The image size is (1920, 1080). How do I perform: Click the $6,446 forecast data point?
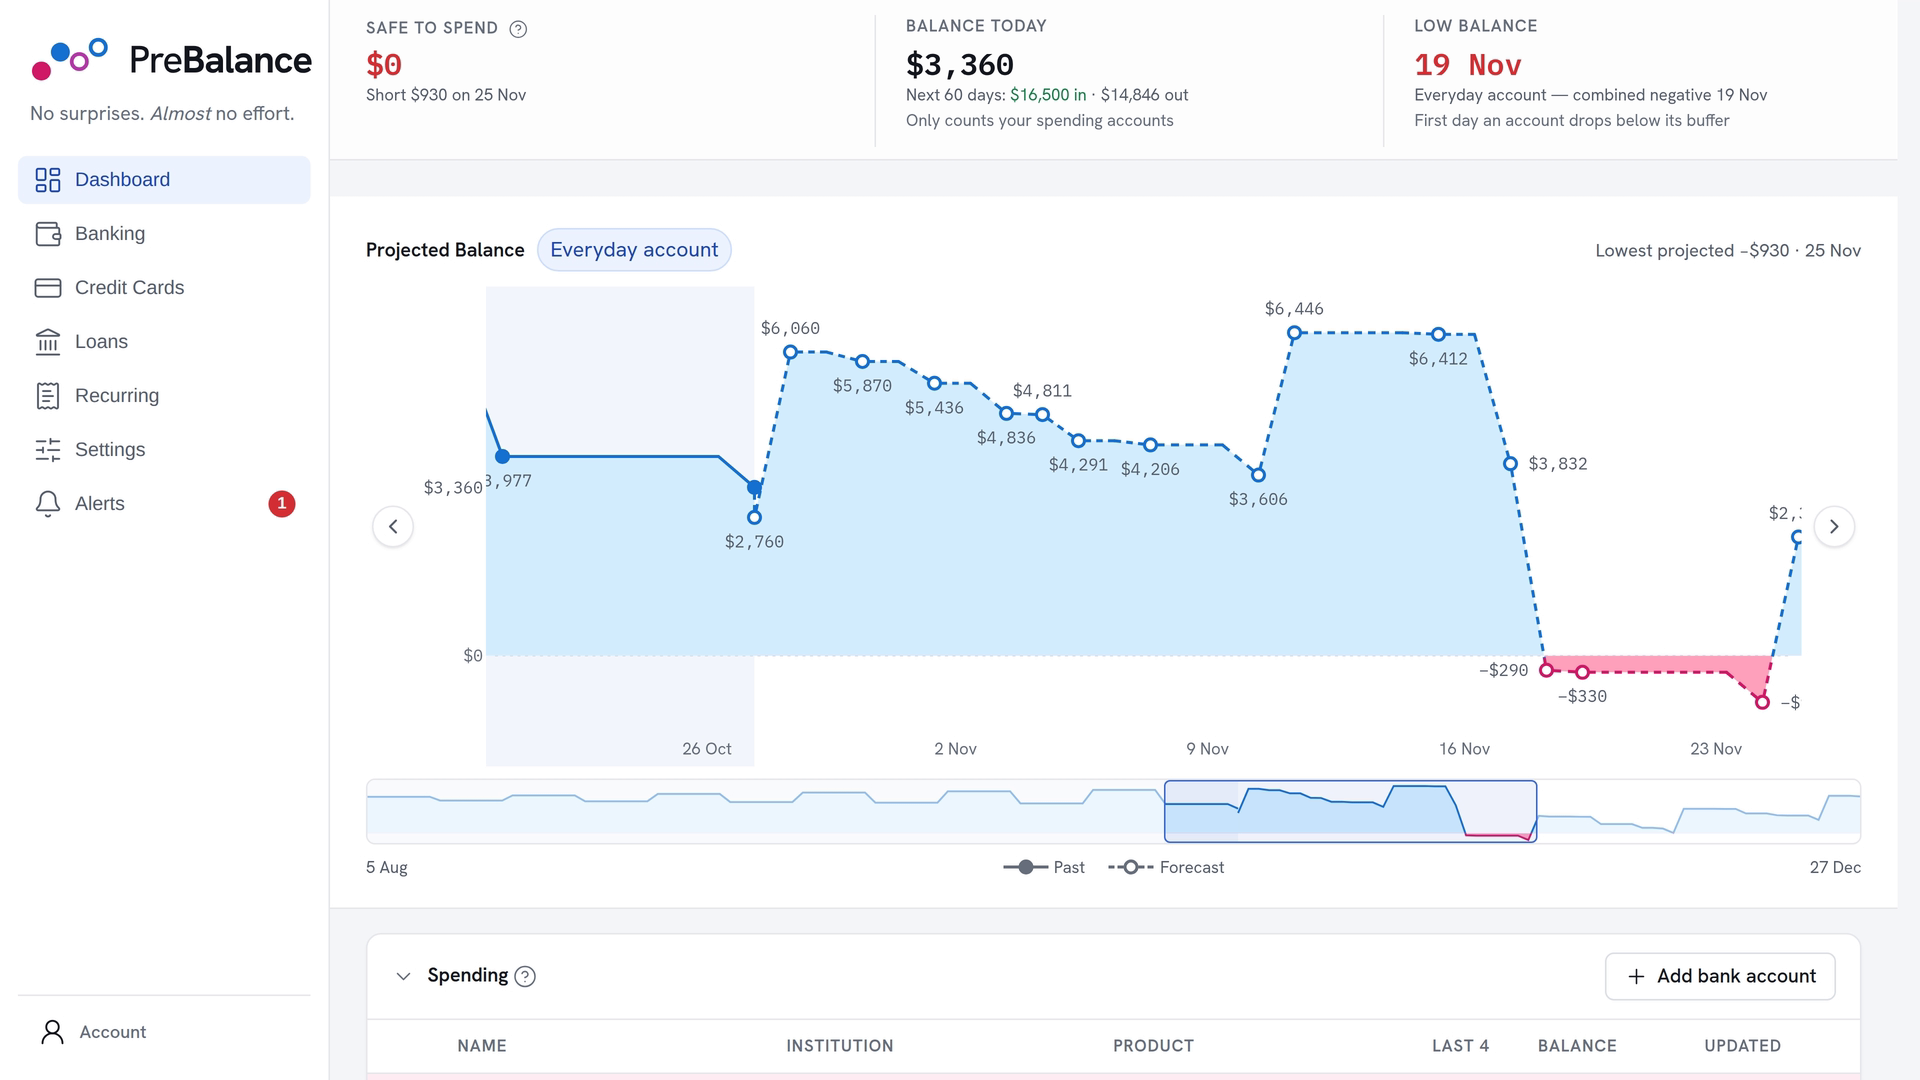[x=1294, y=333]
